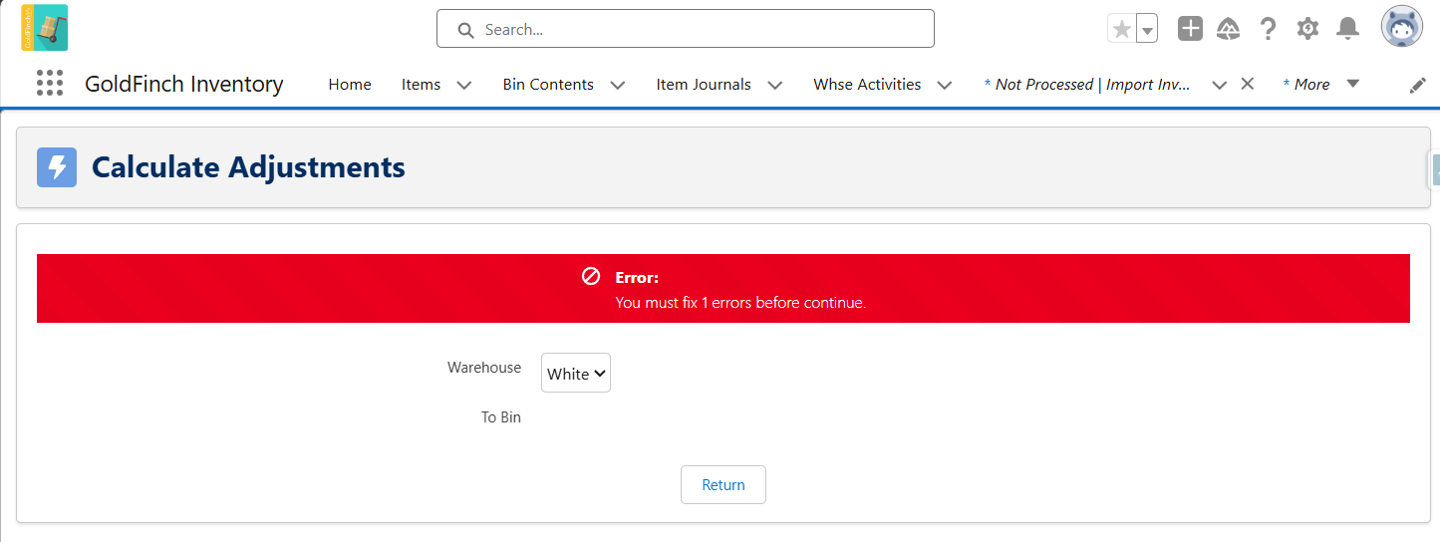Click the GoldFinch app logo
Image resolution: width=1440 pixels, height=542 pixels.
(x=44, y=28)
